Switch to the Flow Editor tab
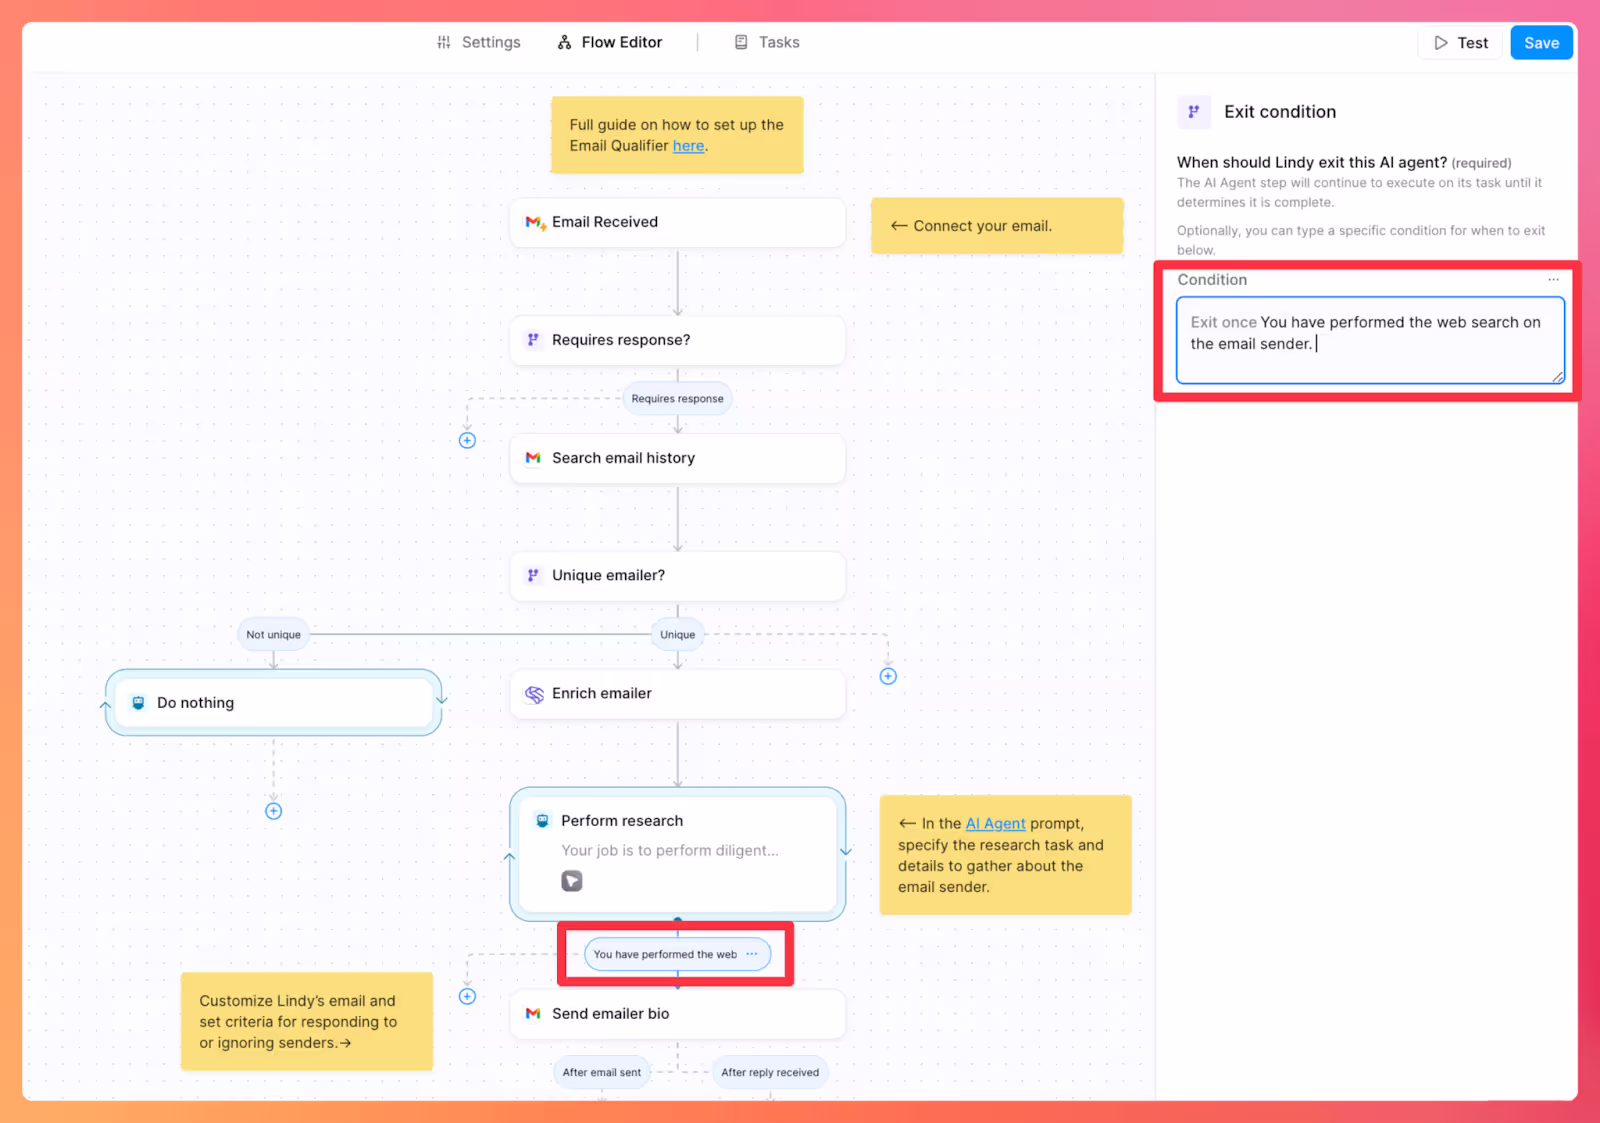The height and width of the screenshot is (1123, 1600). point(610,42)
